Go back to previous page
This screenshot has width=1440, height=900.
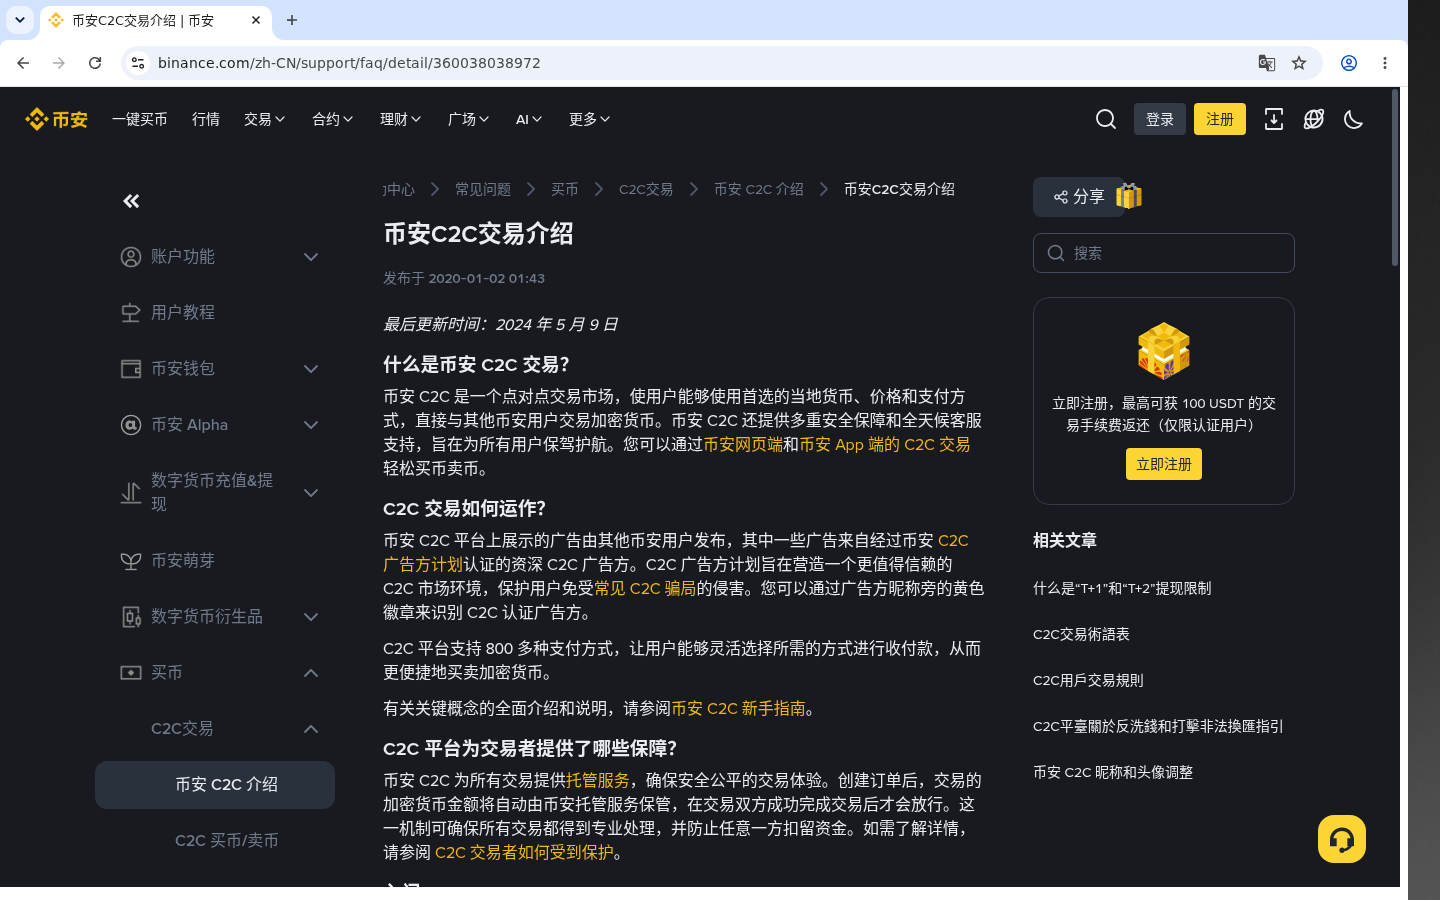(x=23, y=63)
